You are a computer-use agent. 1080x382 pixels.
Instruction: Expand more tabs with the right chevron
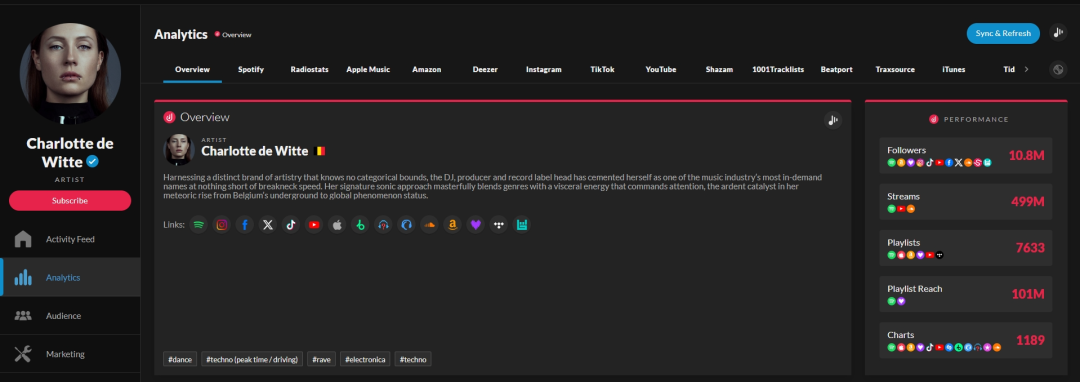(x=1026, y=70)
